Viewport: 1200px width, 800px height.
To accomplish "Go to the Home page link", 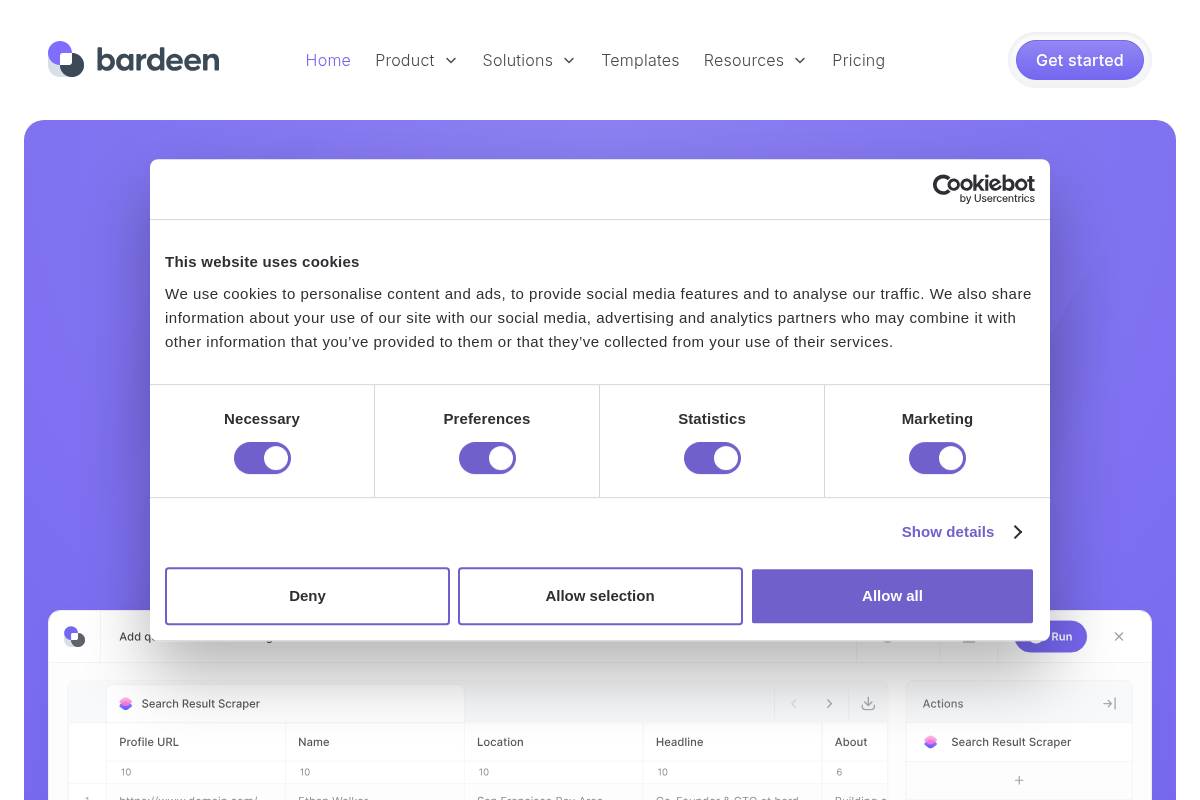I will [328, 60].
